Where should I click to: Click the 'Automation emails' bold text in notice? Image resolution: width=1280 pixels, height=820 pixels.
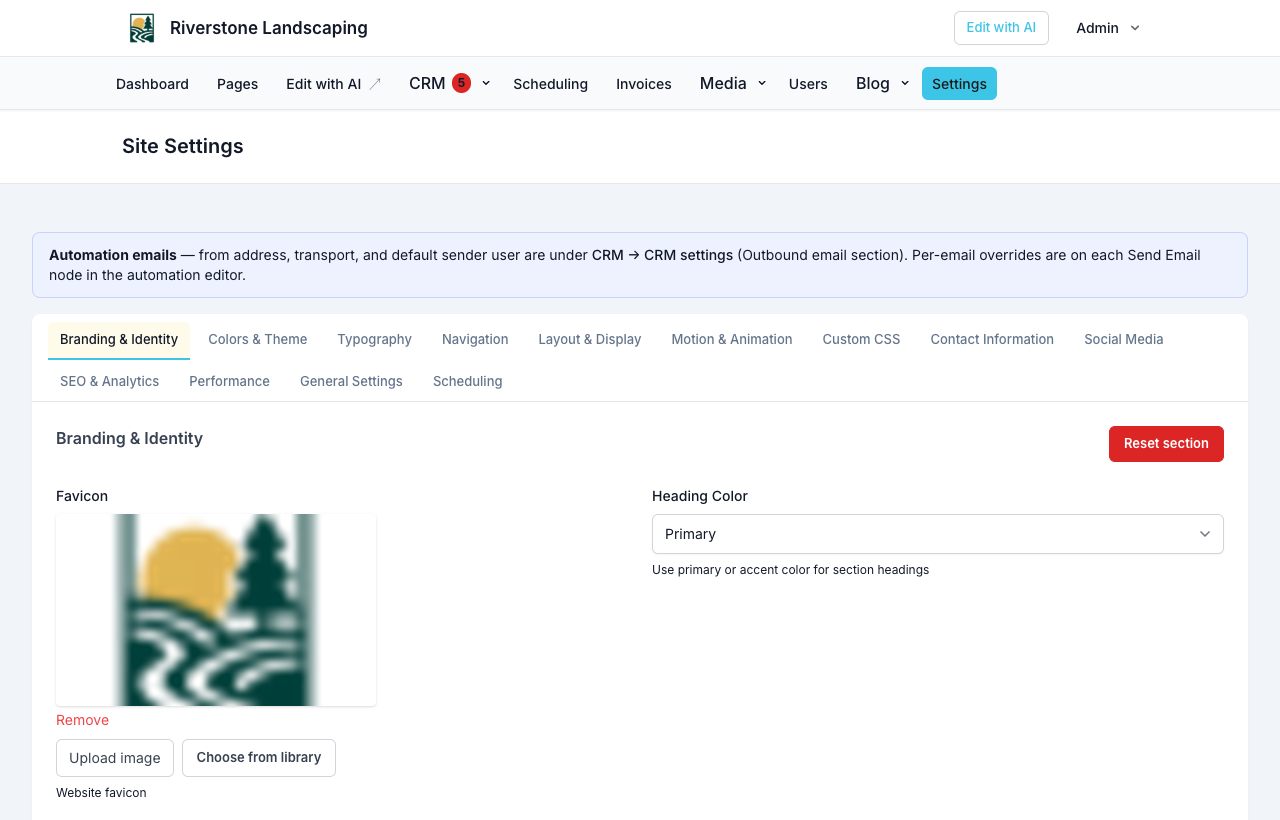(x=113, y=255)
